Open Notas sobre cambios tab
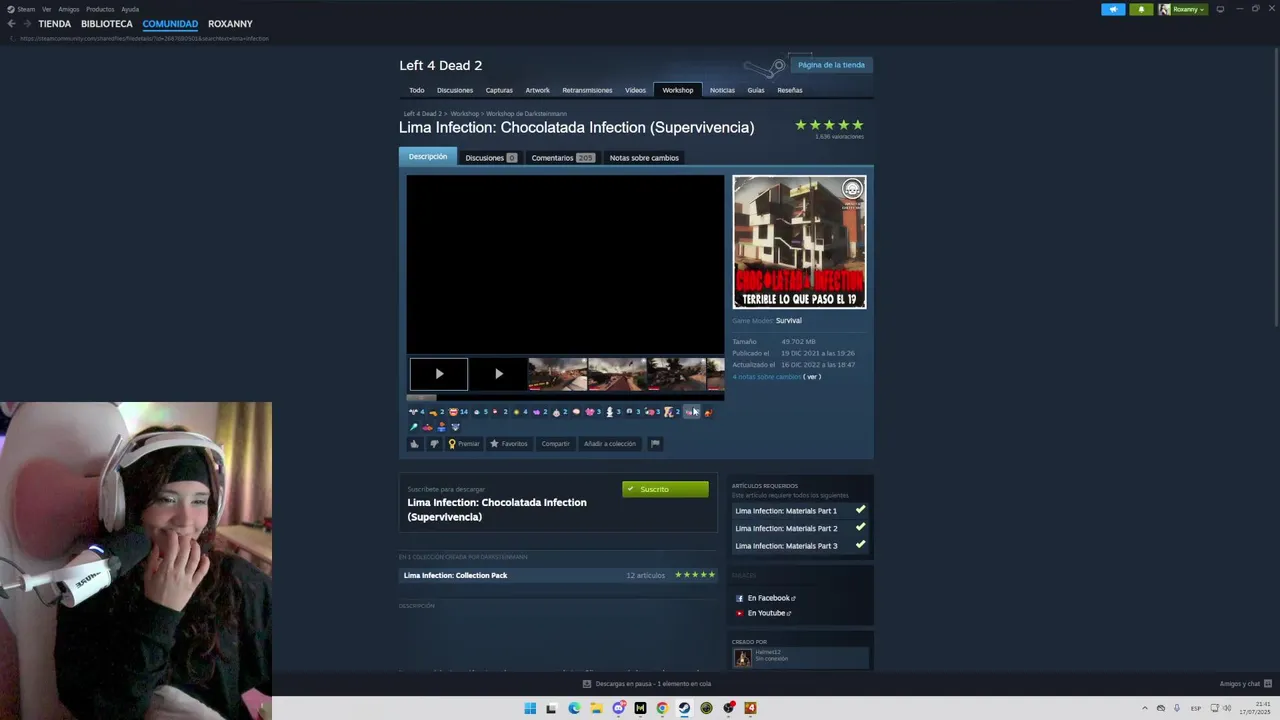This screenshot has width=1280, height=720. coord(644,158)
